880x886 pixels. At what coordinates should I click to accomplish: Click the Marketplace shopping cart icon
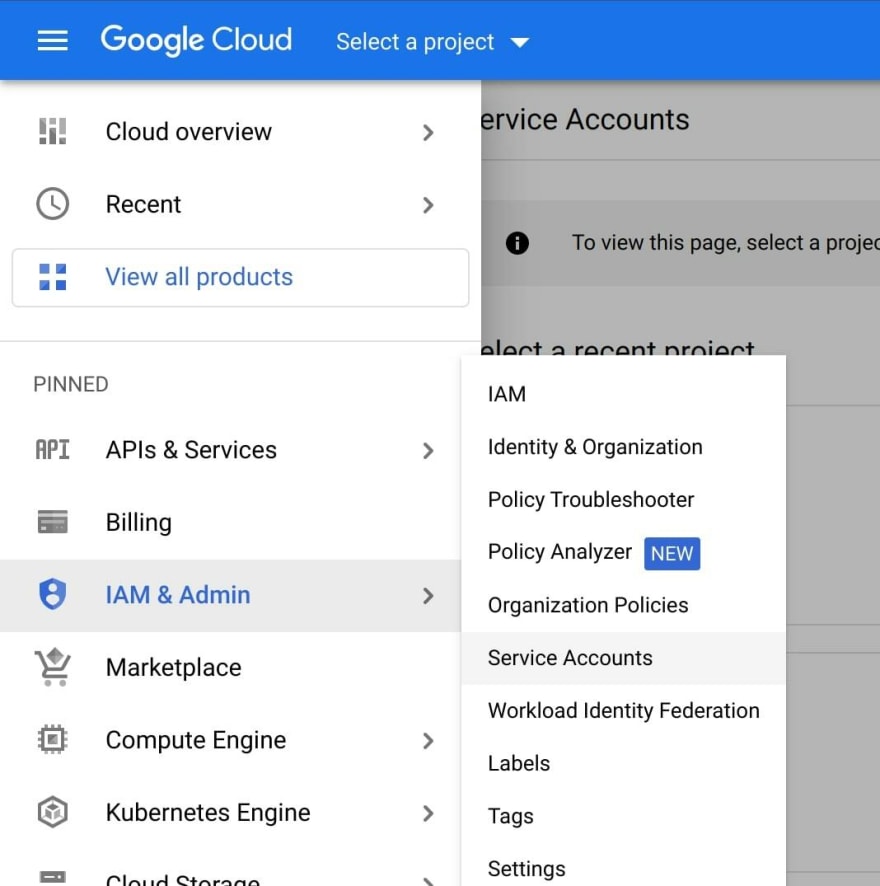[x=53, y=667]
